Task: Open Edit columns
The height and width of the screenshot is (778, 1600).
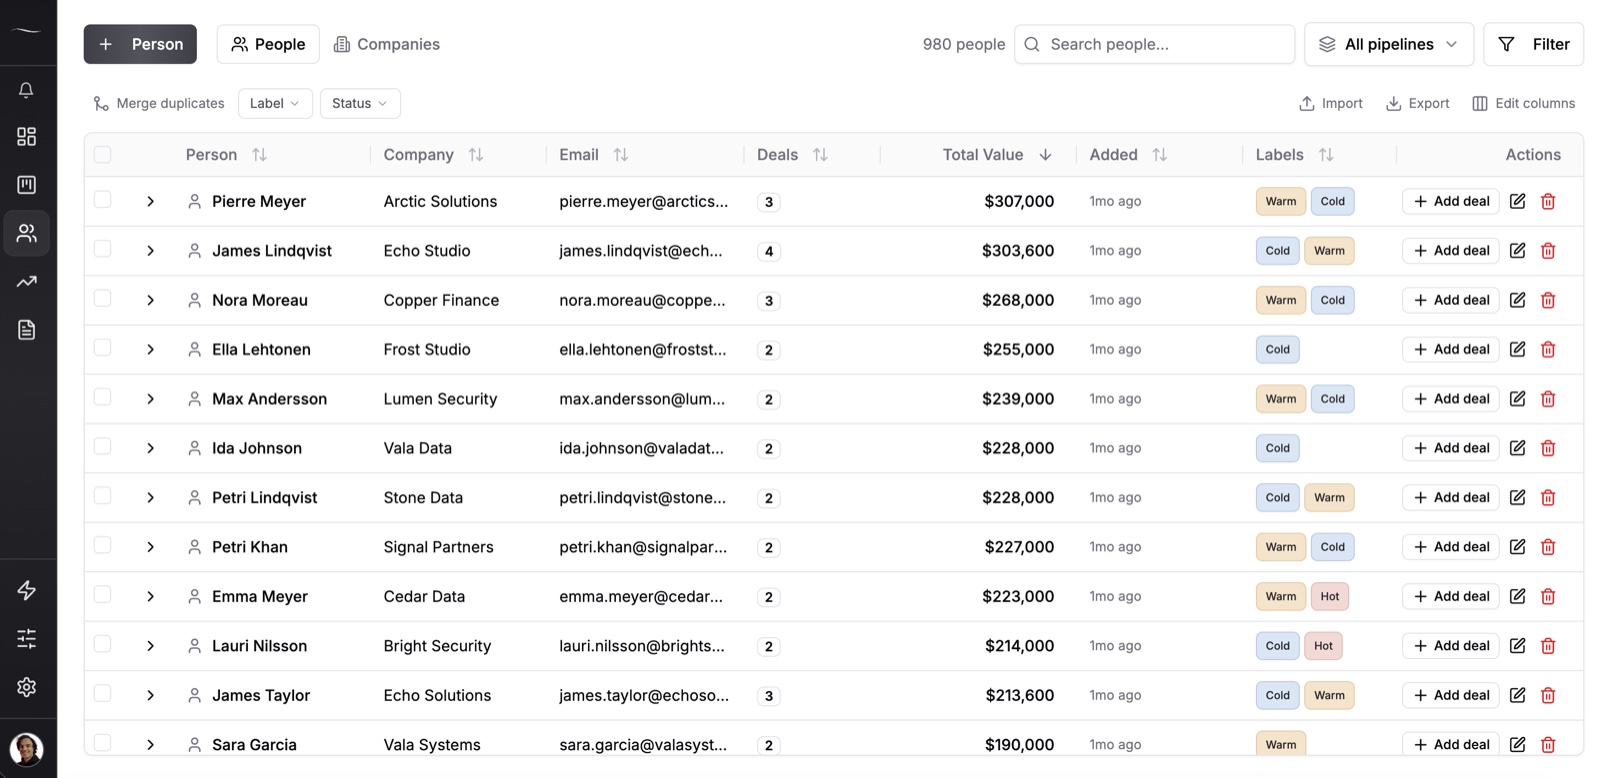Action: click(x=1523, y=103)
